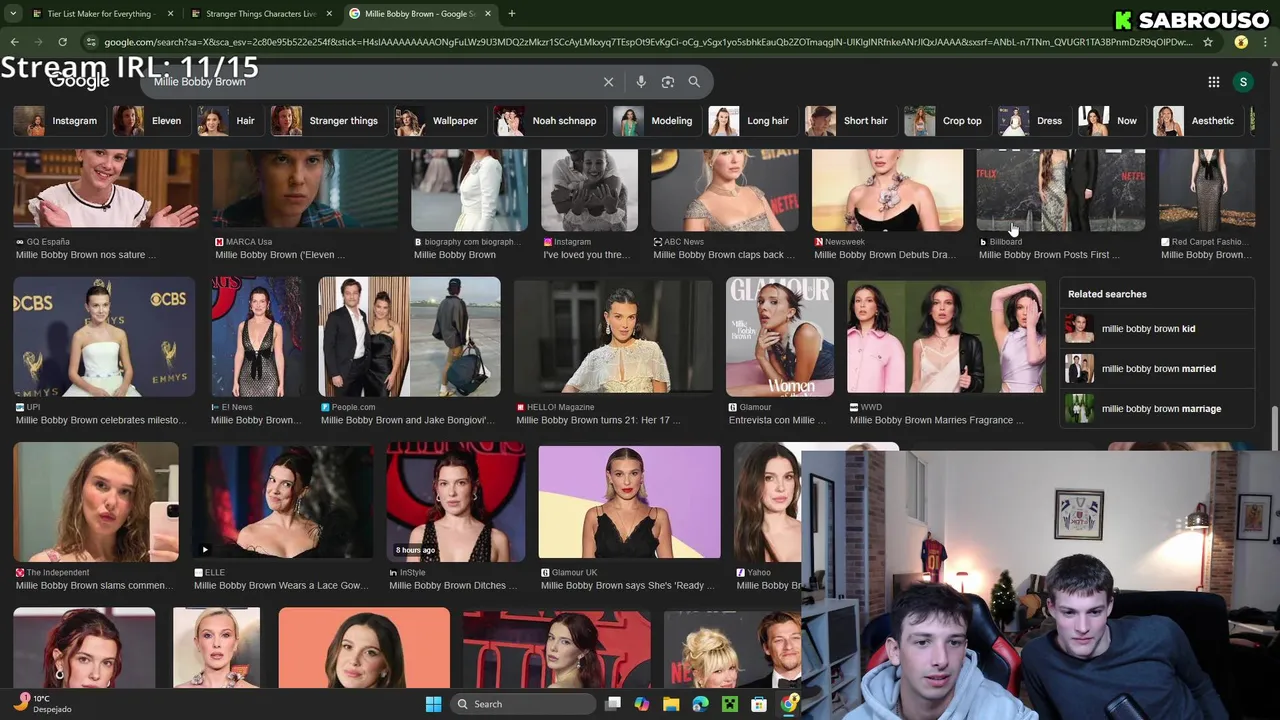Open Microsoft Store from taskbar

coord(759,704)
